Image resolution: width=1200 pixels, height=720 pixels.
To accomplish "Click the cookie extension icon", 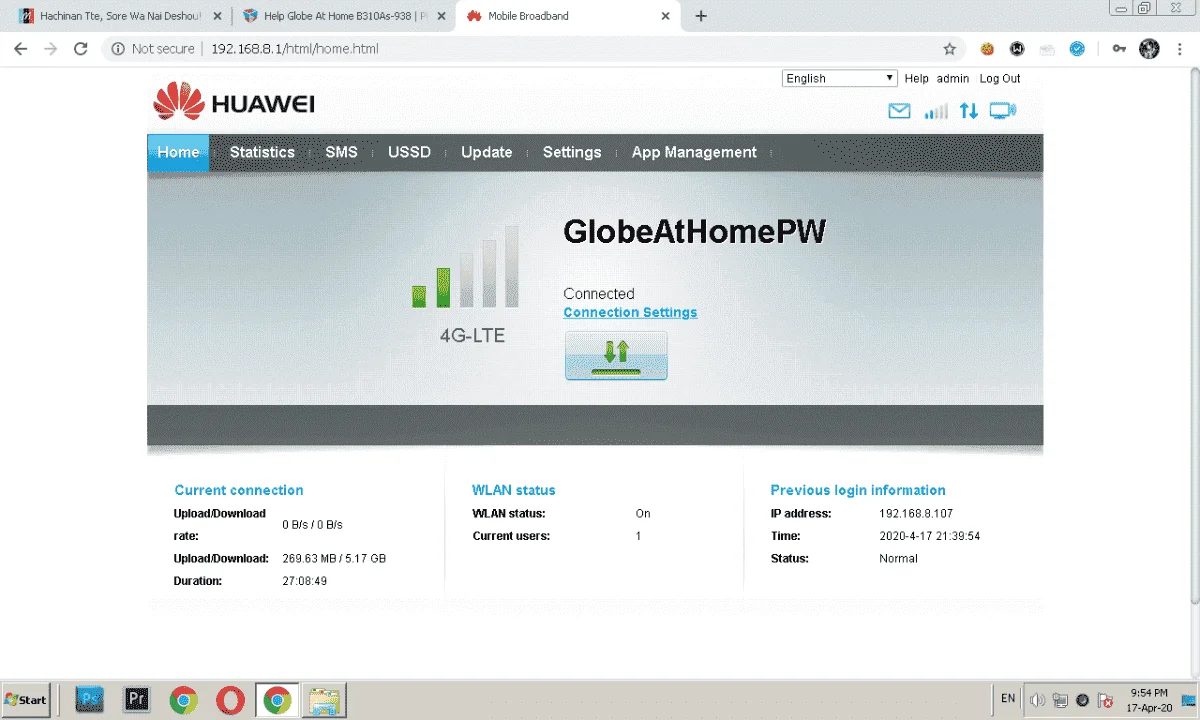I will (987, 48).
